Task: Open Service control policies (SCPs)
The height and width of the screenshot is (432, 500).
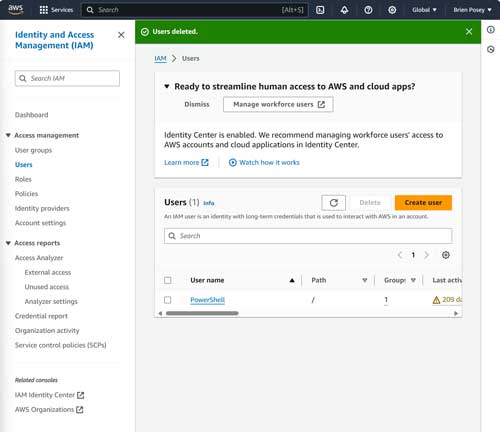Action: coord(61,345)
